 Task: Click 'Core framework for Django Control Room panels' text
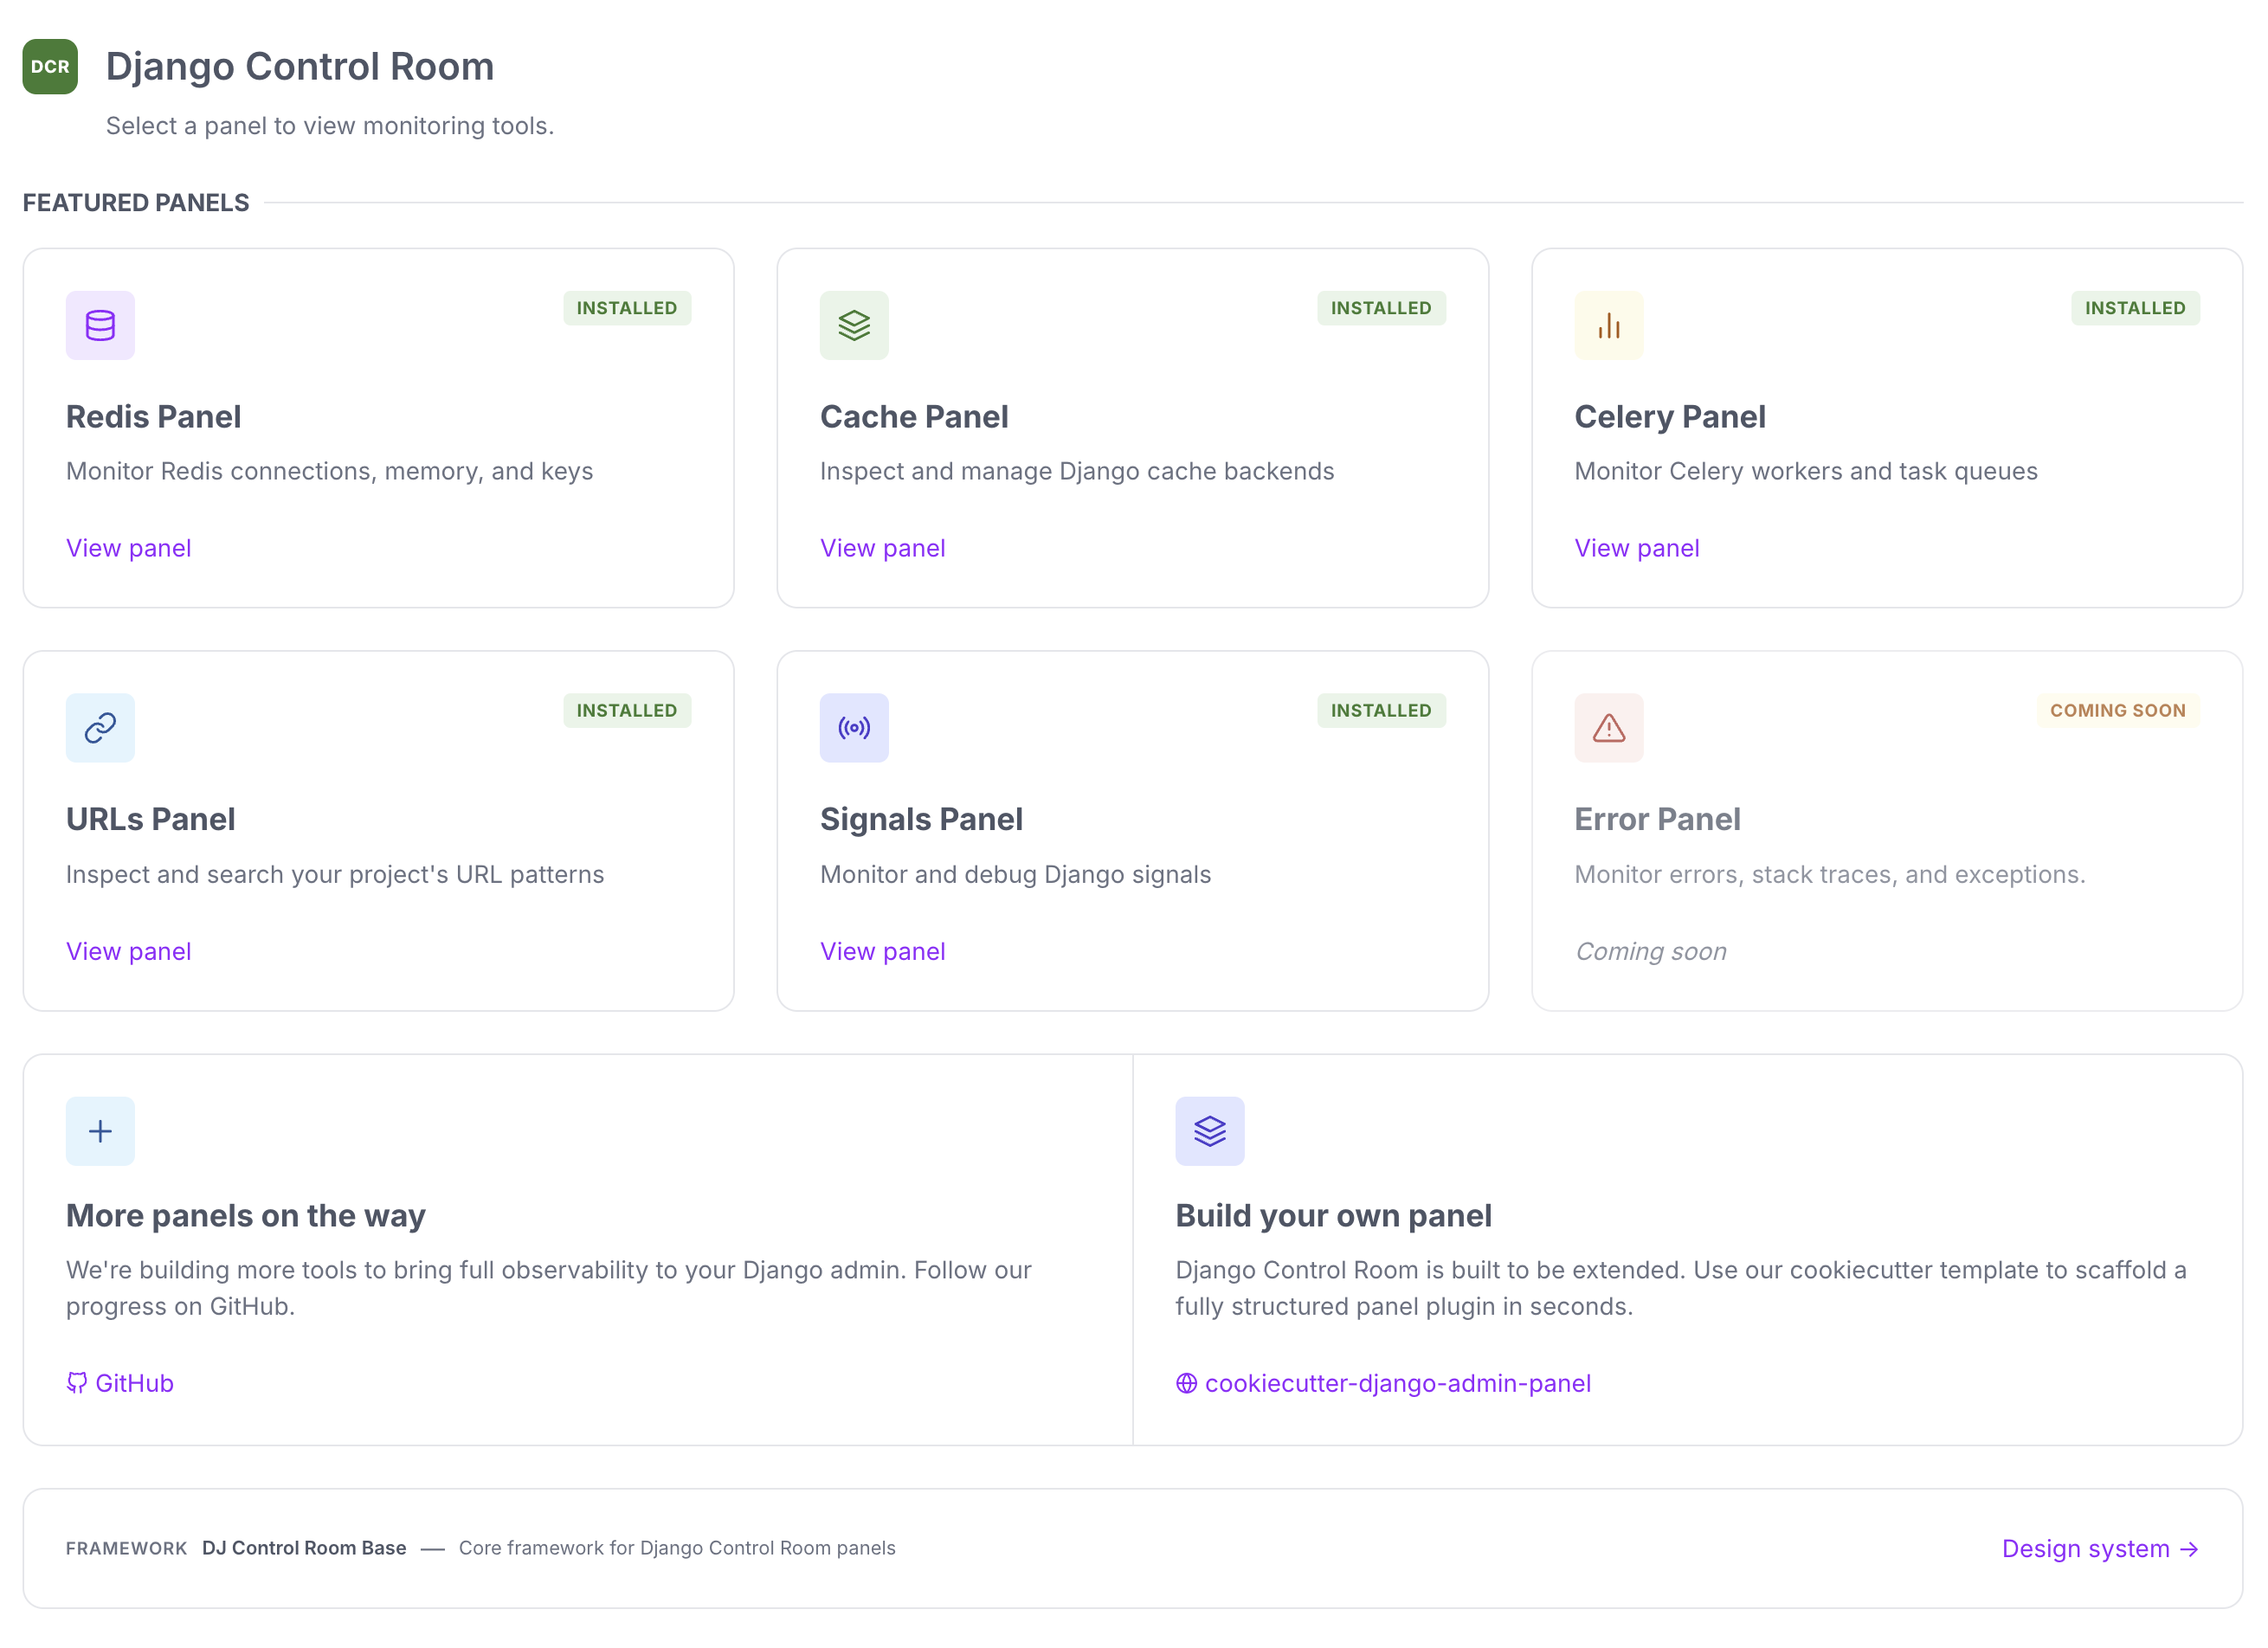pos(677,1549)
